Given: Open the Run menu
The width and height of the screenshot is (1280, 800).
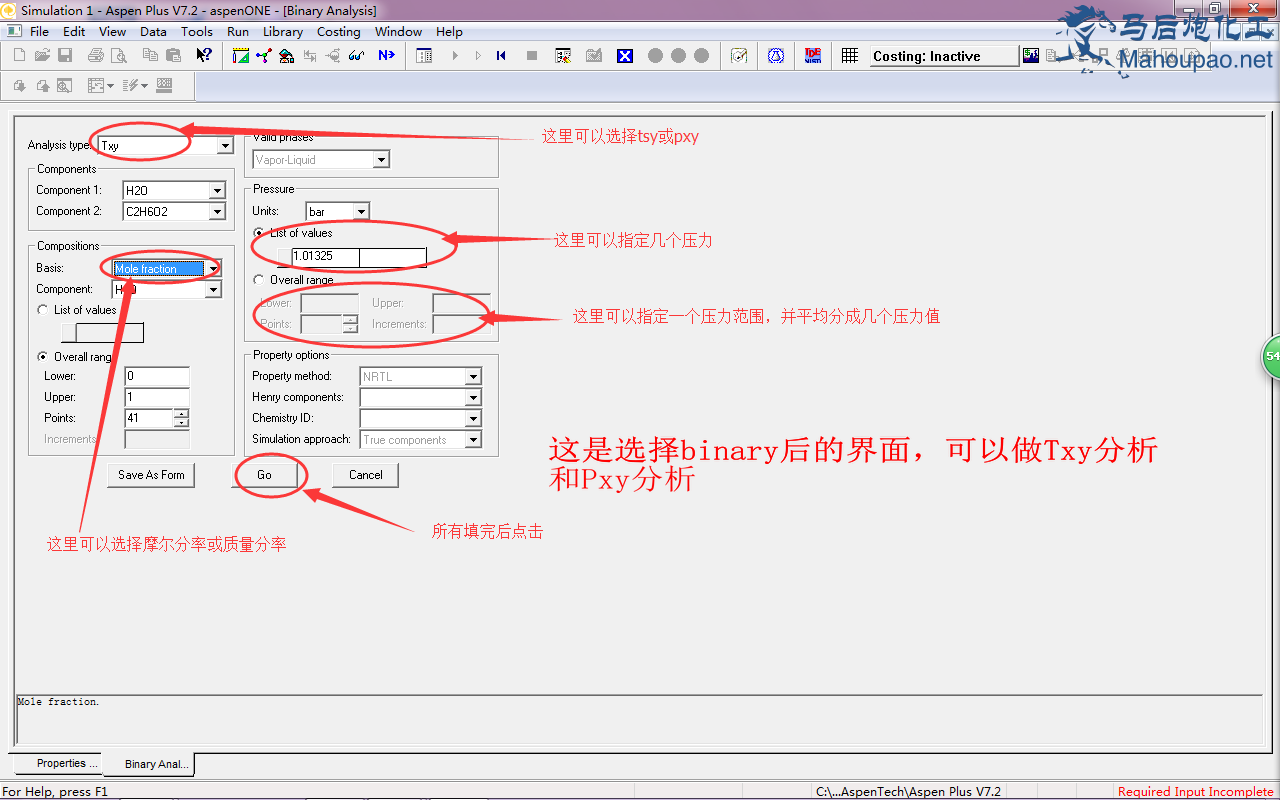Looking at the screenshot, I should [237, 31].
